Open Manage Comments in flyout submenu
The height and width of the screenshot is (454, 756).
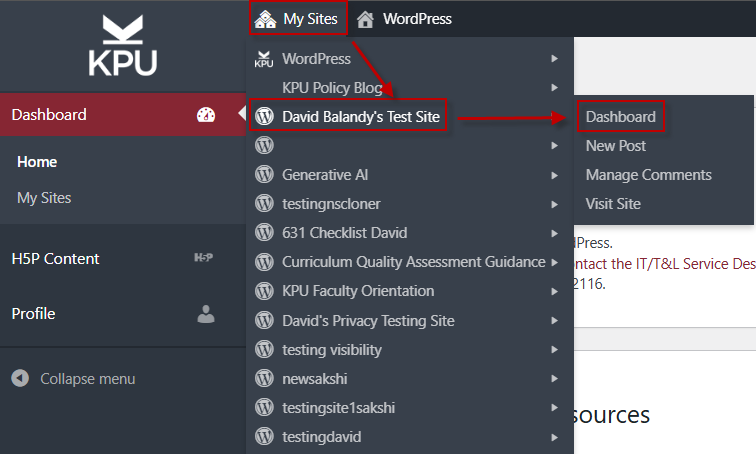(x=648, y=174)
